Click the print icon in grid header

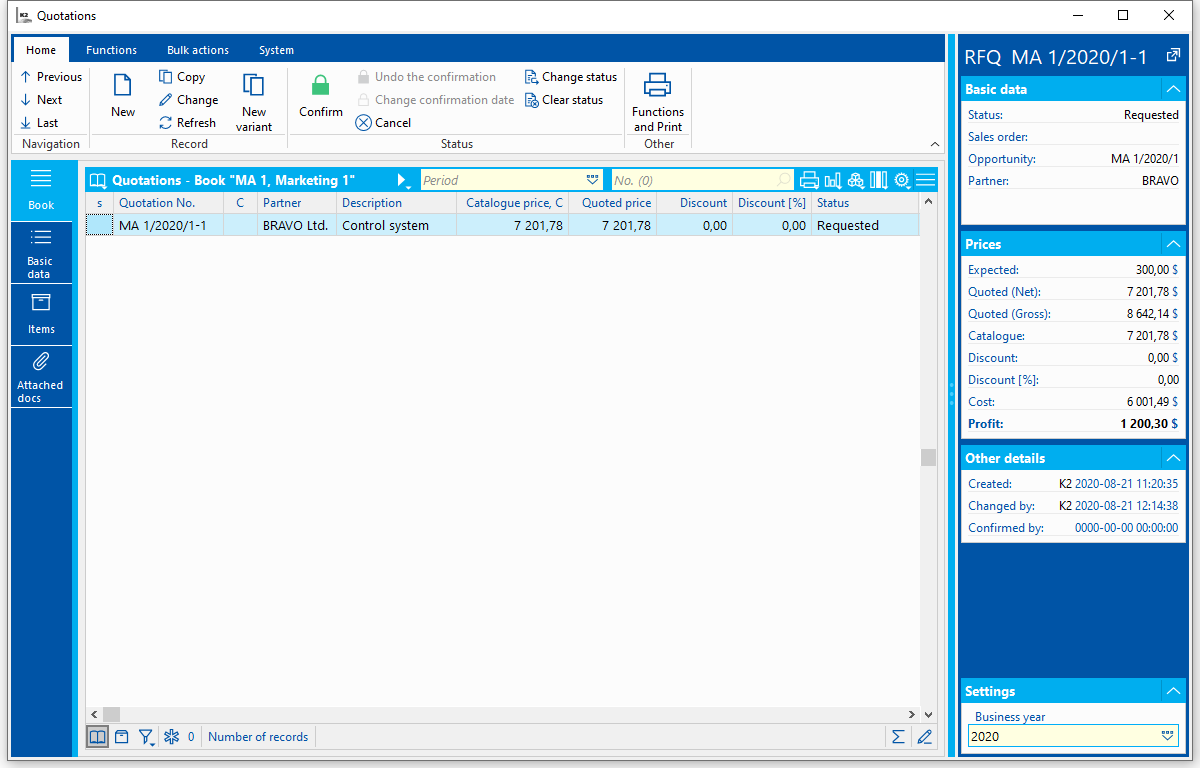809,180
